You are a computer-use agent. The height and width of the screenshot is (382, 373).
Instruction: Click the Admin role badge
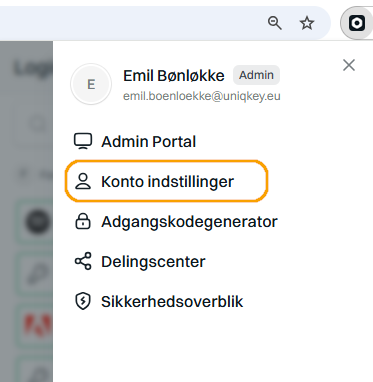[256, 75]
